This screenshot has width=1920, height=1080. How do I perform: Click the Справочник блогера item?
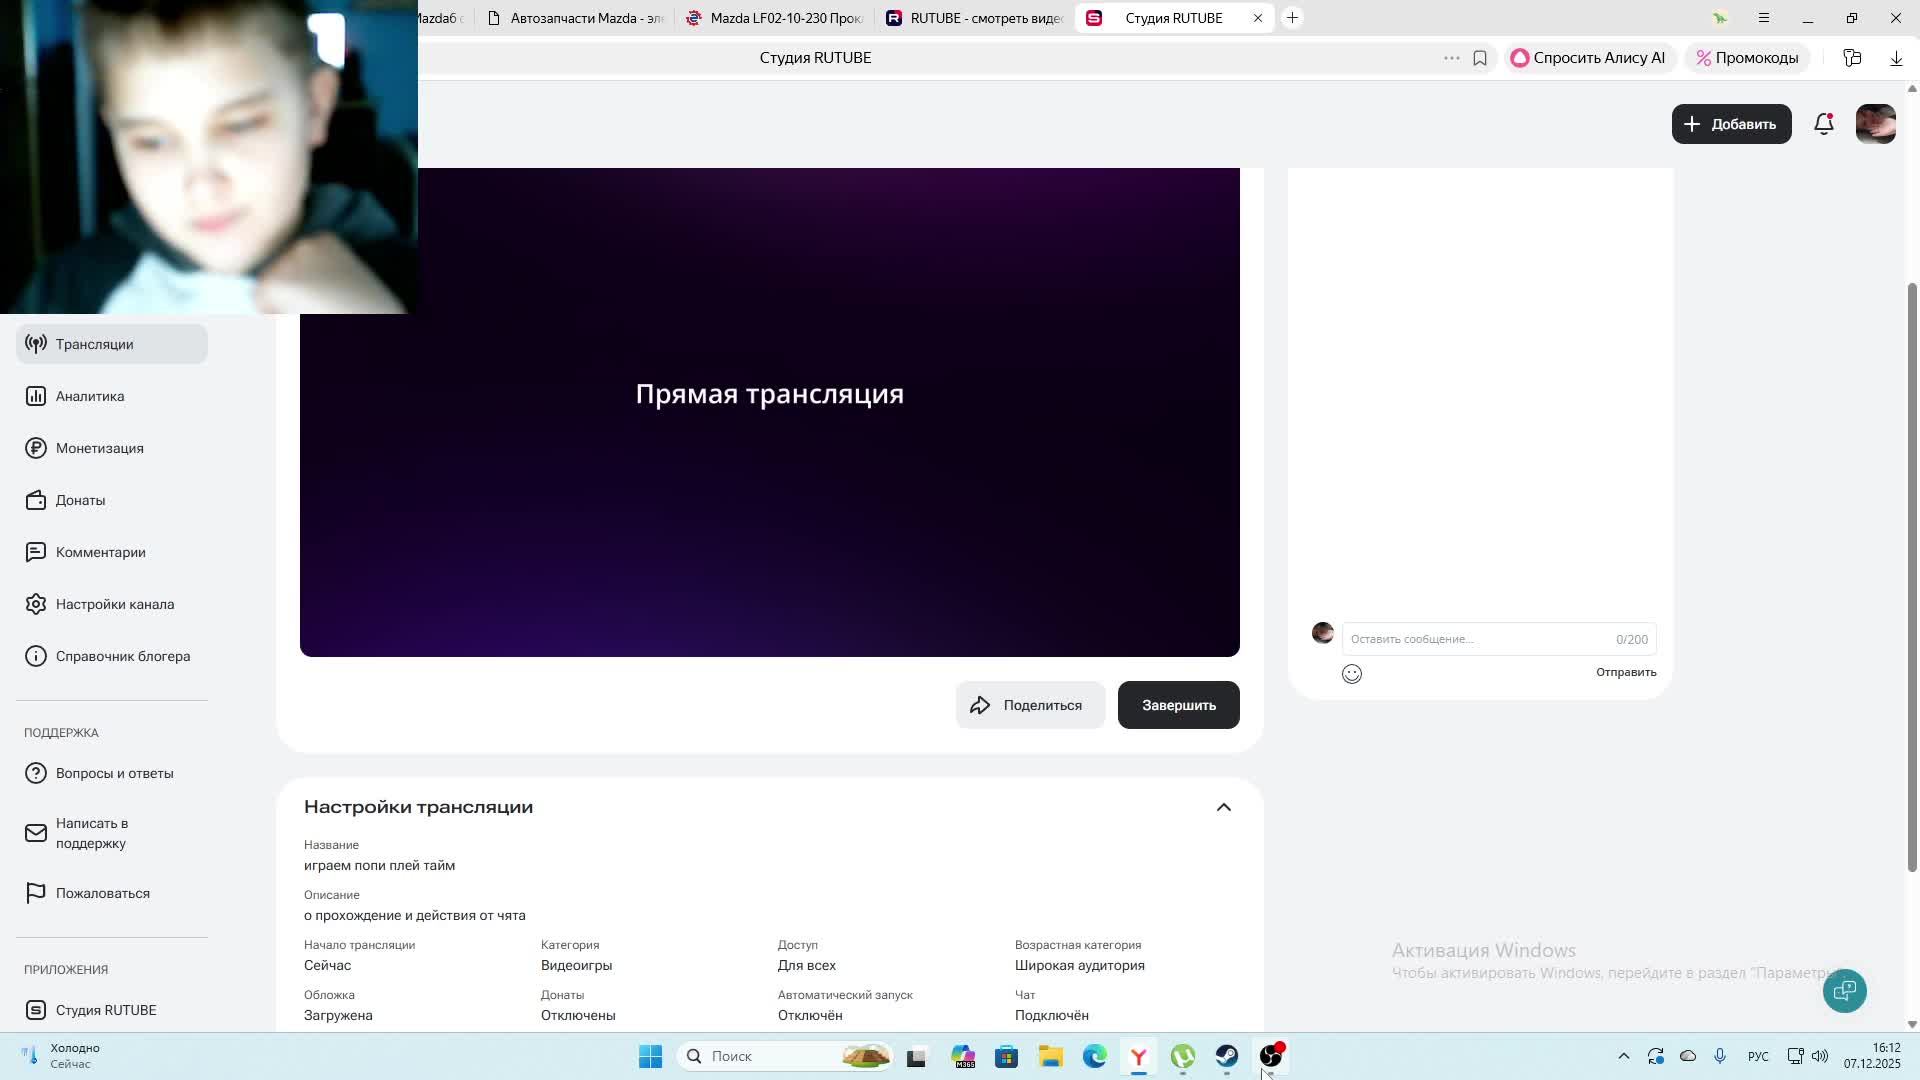click(x=123, y=656)
